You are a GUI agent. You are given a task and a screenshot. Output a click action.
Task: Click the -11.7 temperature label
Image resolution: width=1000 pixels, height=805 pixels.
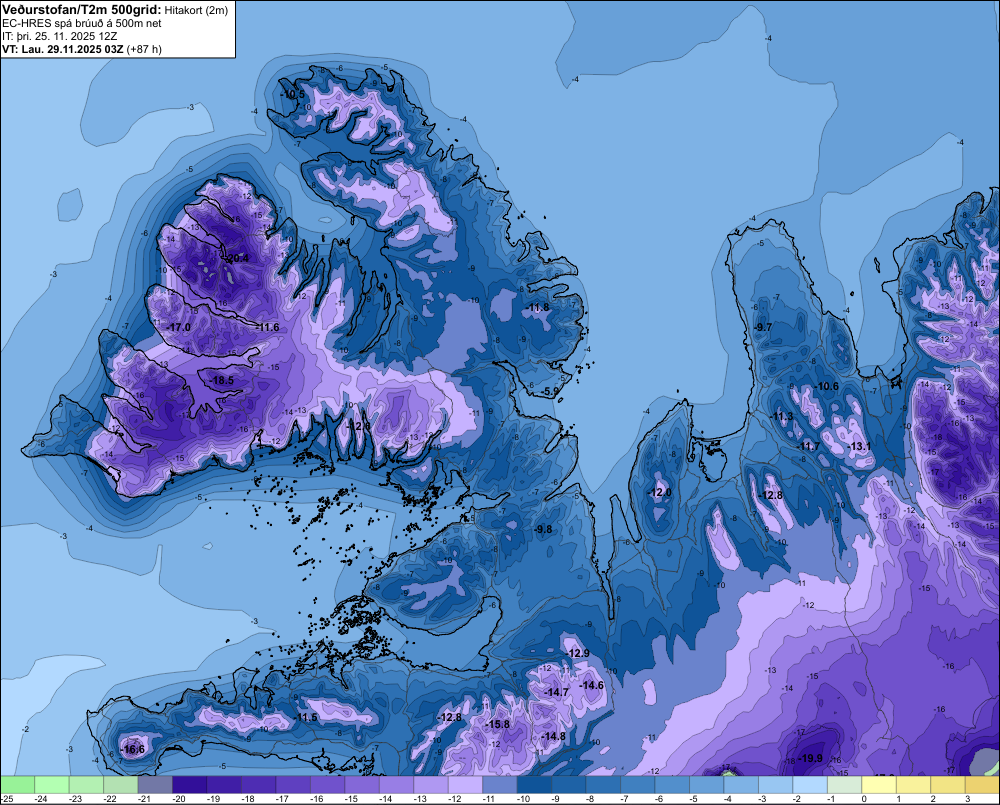[809, 446]
